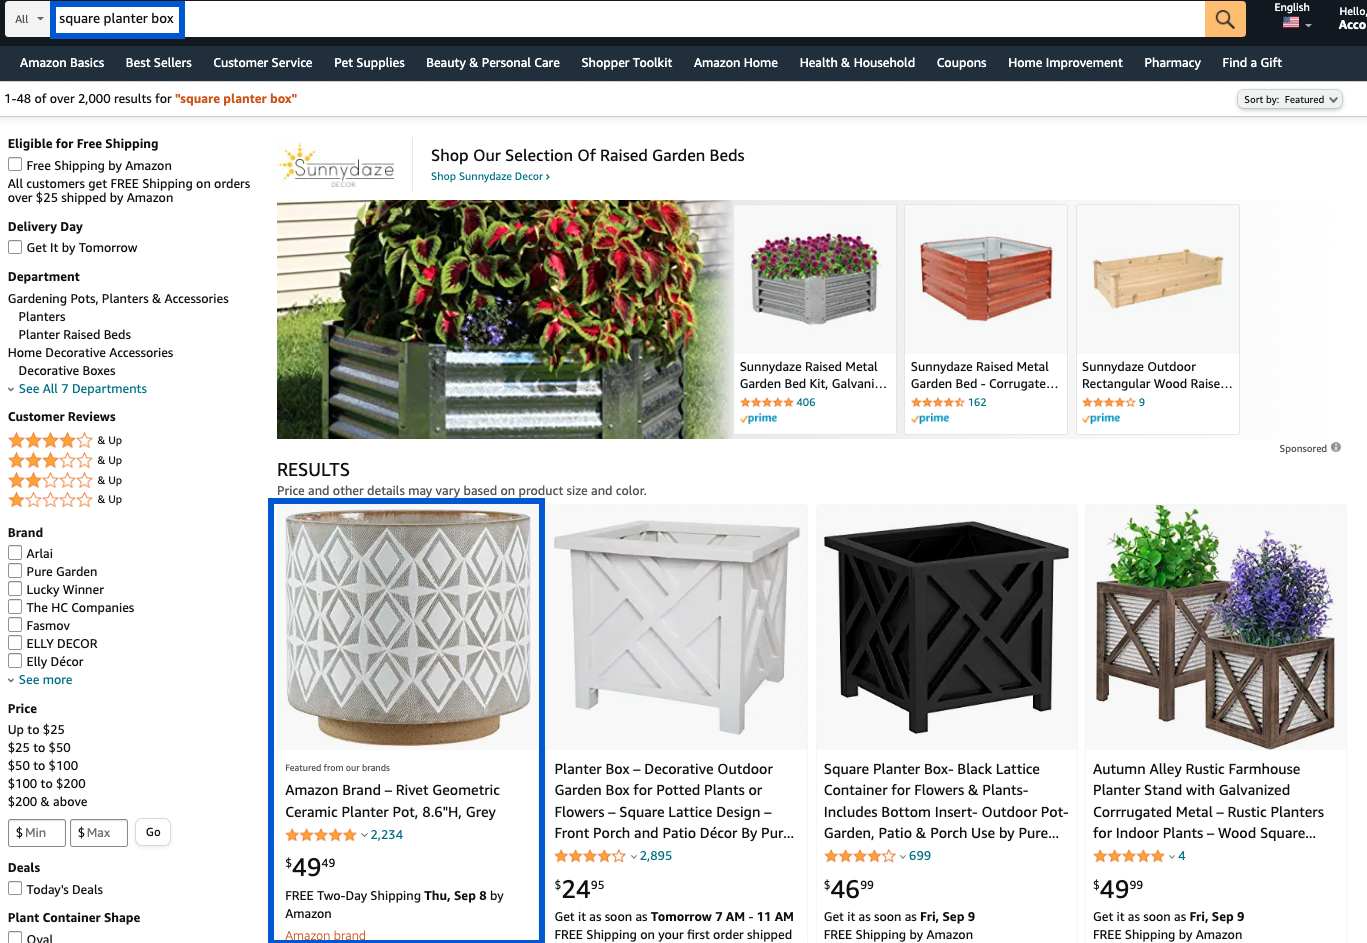The image size is (1367, 943).
Task: Open the black lattice square planter image
Action: point(947,627)
